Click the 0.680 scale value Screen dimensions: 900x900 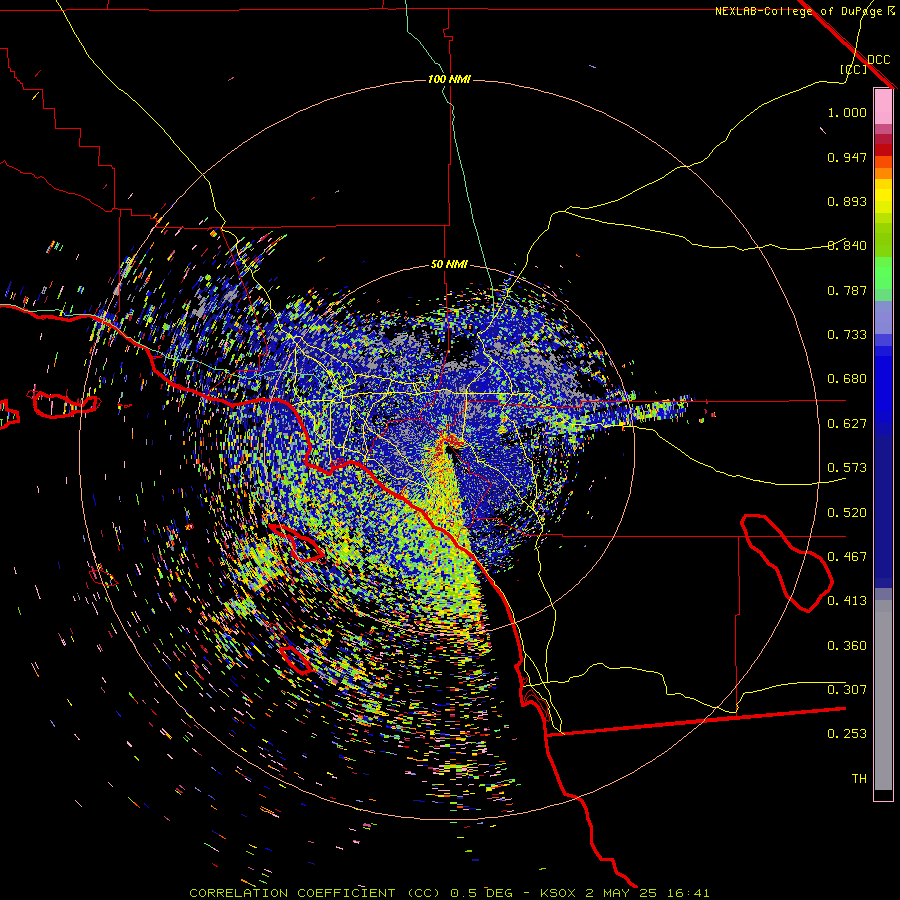coord(847,379)
